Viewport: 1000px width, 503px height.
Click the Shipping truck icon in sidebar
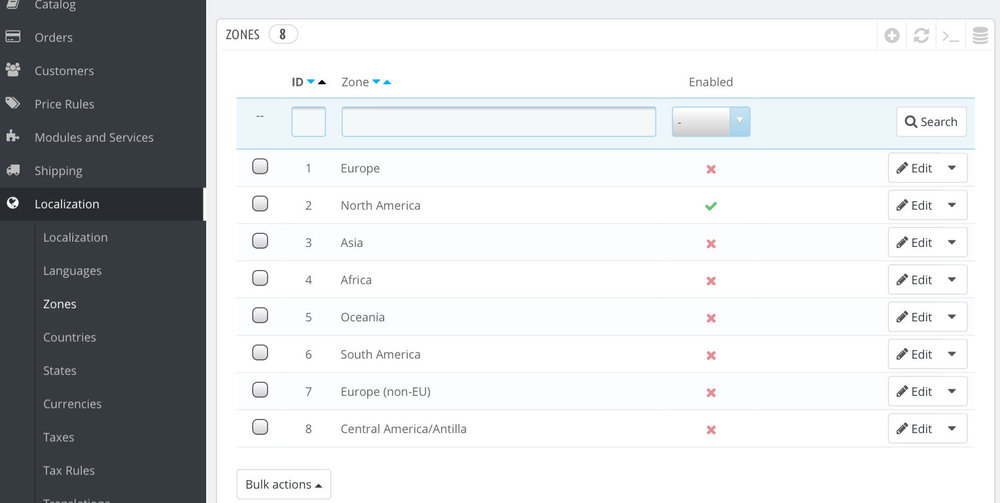pos(13,171)
